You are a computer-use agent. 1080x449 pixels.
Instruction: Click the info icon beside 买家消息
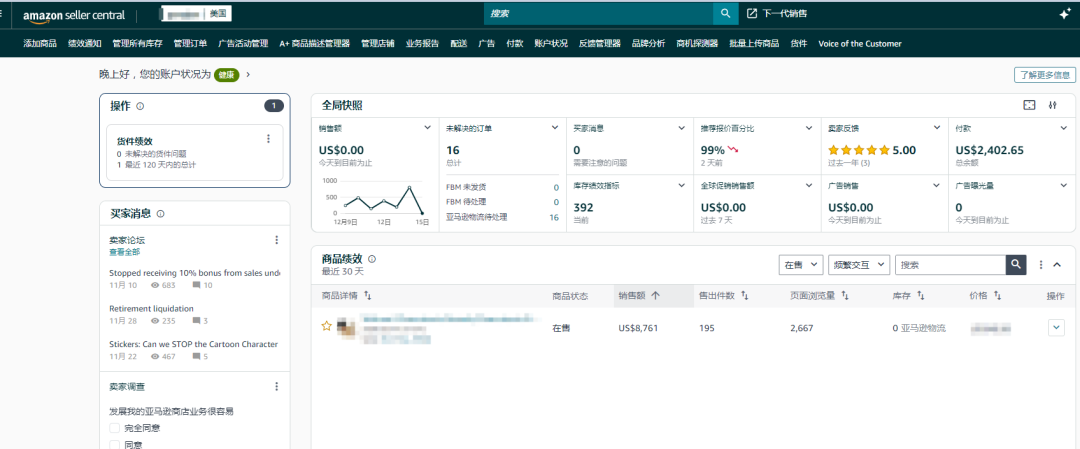(160, 213)
